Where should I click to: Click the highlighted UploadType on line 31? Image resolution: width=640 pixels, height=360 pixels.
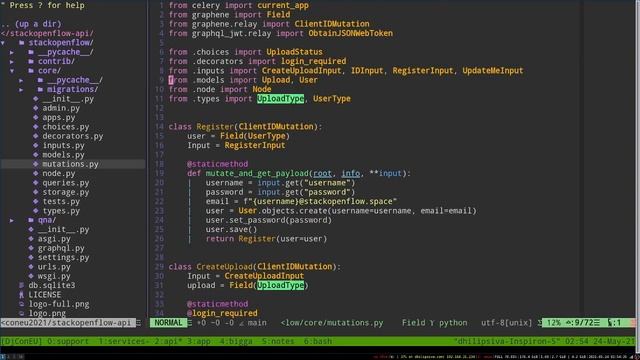tap(280, 286)
